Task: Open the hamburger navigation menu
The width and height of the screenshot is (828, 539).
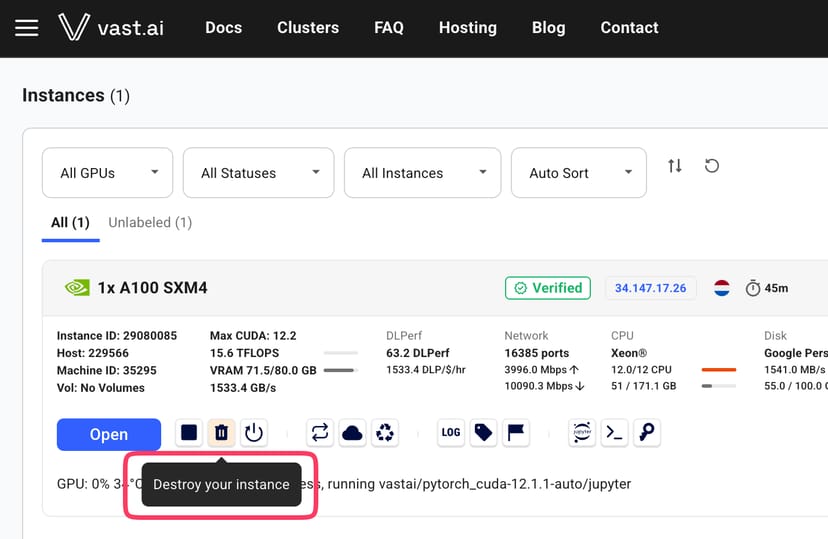Action: coord(27,28)
